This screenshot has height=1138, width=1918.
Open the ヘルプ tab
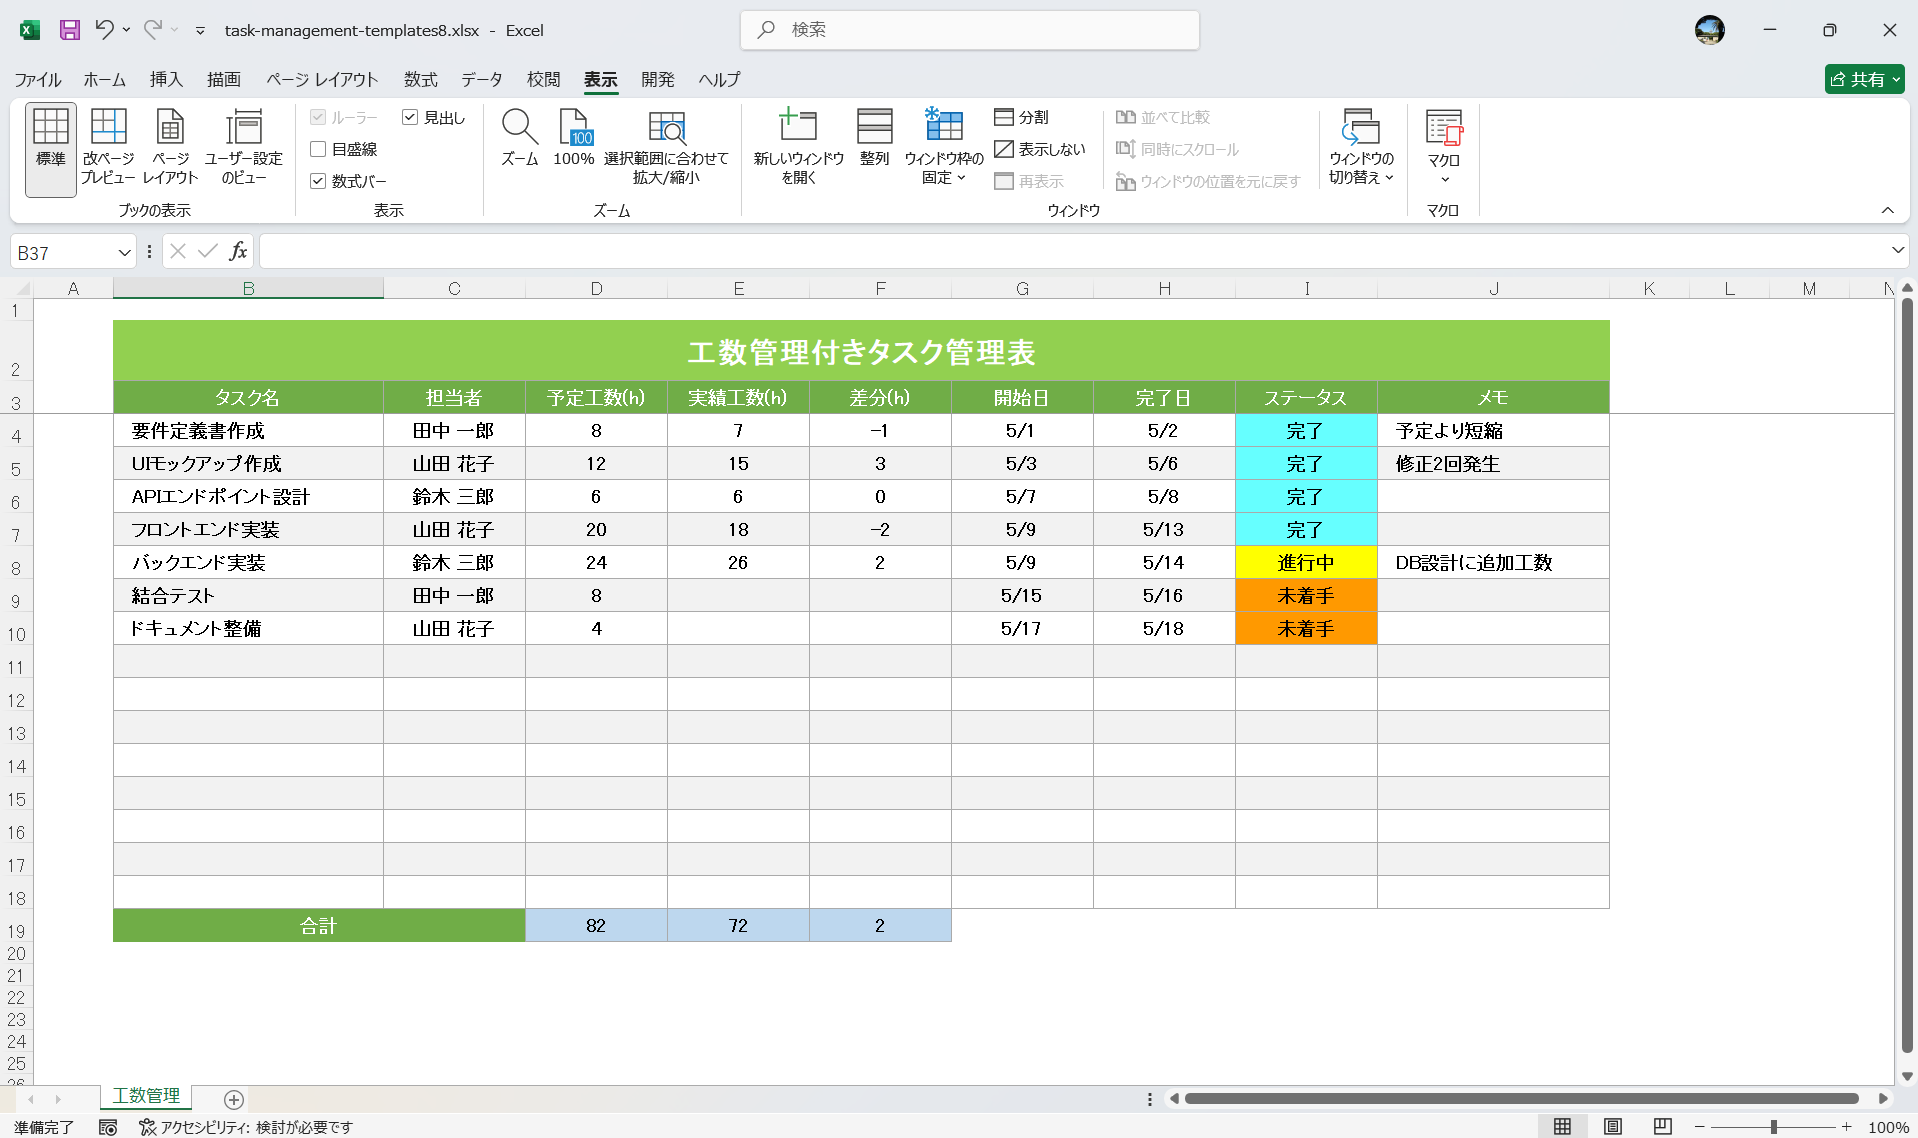tap(719, 79)
